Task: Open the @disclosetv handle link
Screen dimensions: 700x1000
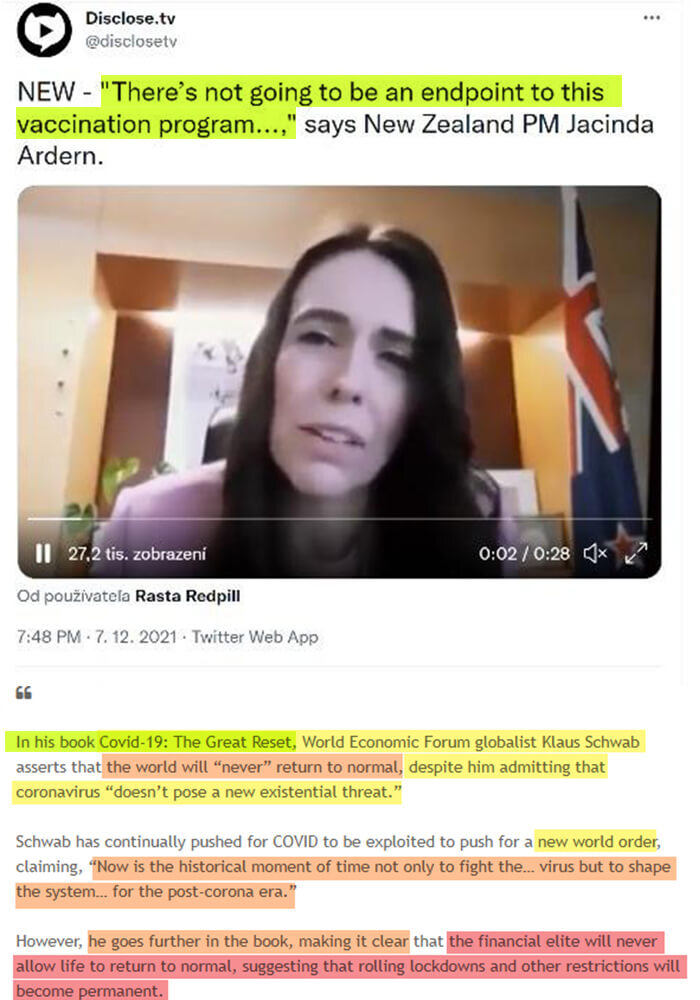Action: coord(131,41)
